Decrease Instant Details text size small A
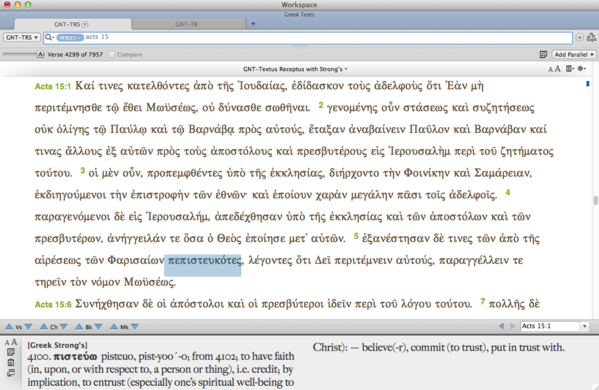 pyautogui.click(x=7, y=343)
